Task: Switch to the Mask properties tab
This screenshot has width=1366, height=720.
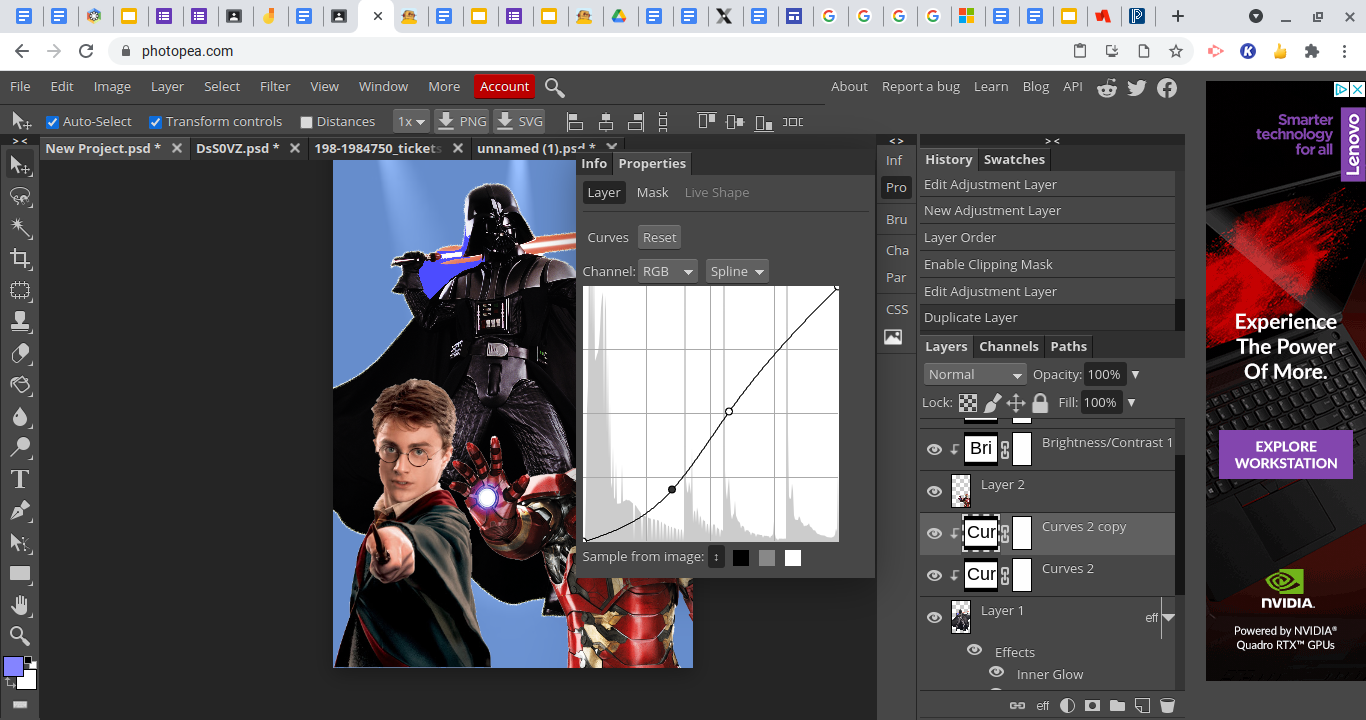Action: (x=652, y=193)
